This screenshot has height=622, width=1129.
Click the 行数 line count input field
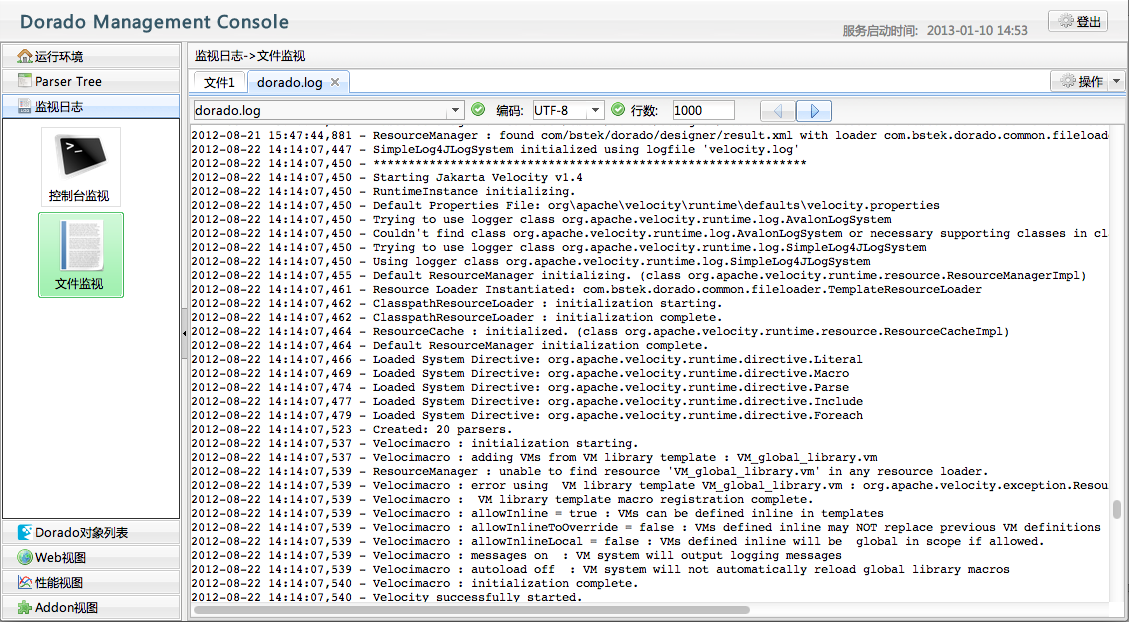coord(703,111)
